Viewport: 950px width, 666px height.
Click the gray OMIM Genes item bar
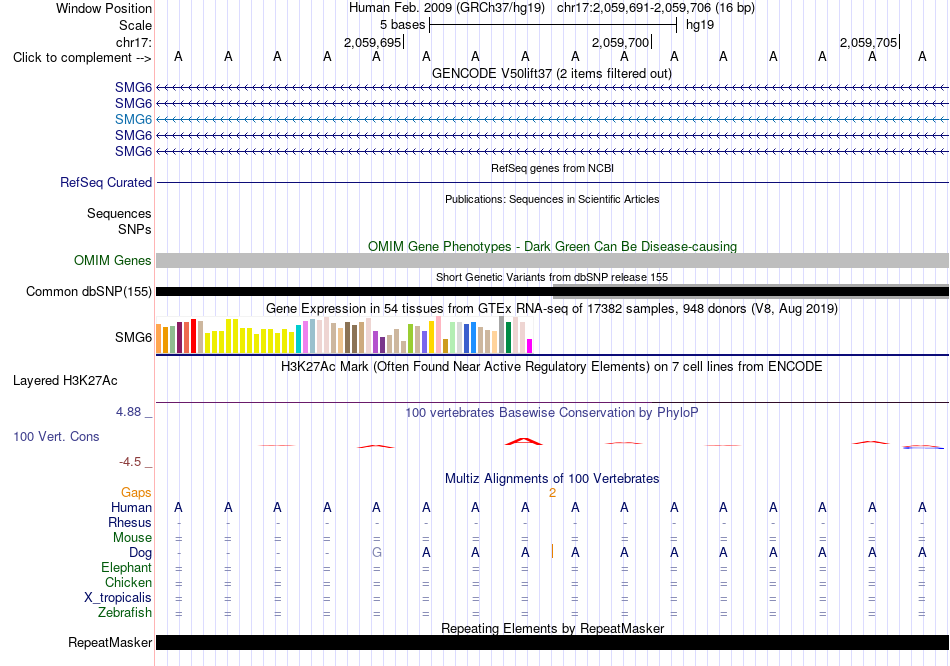point(552,261)
